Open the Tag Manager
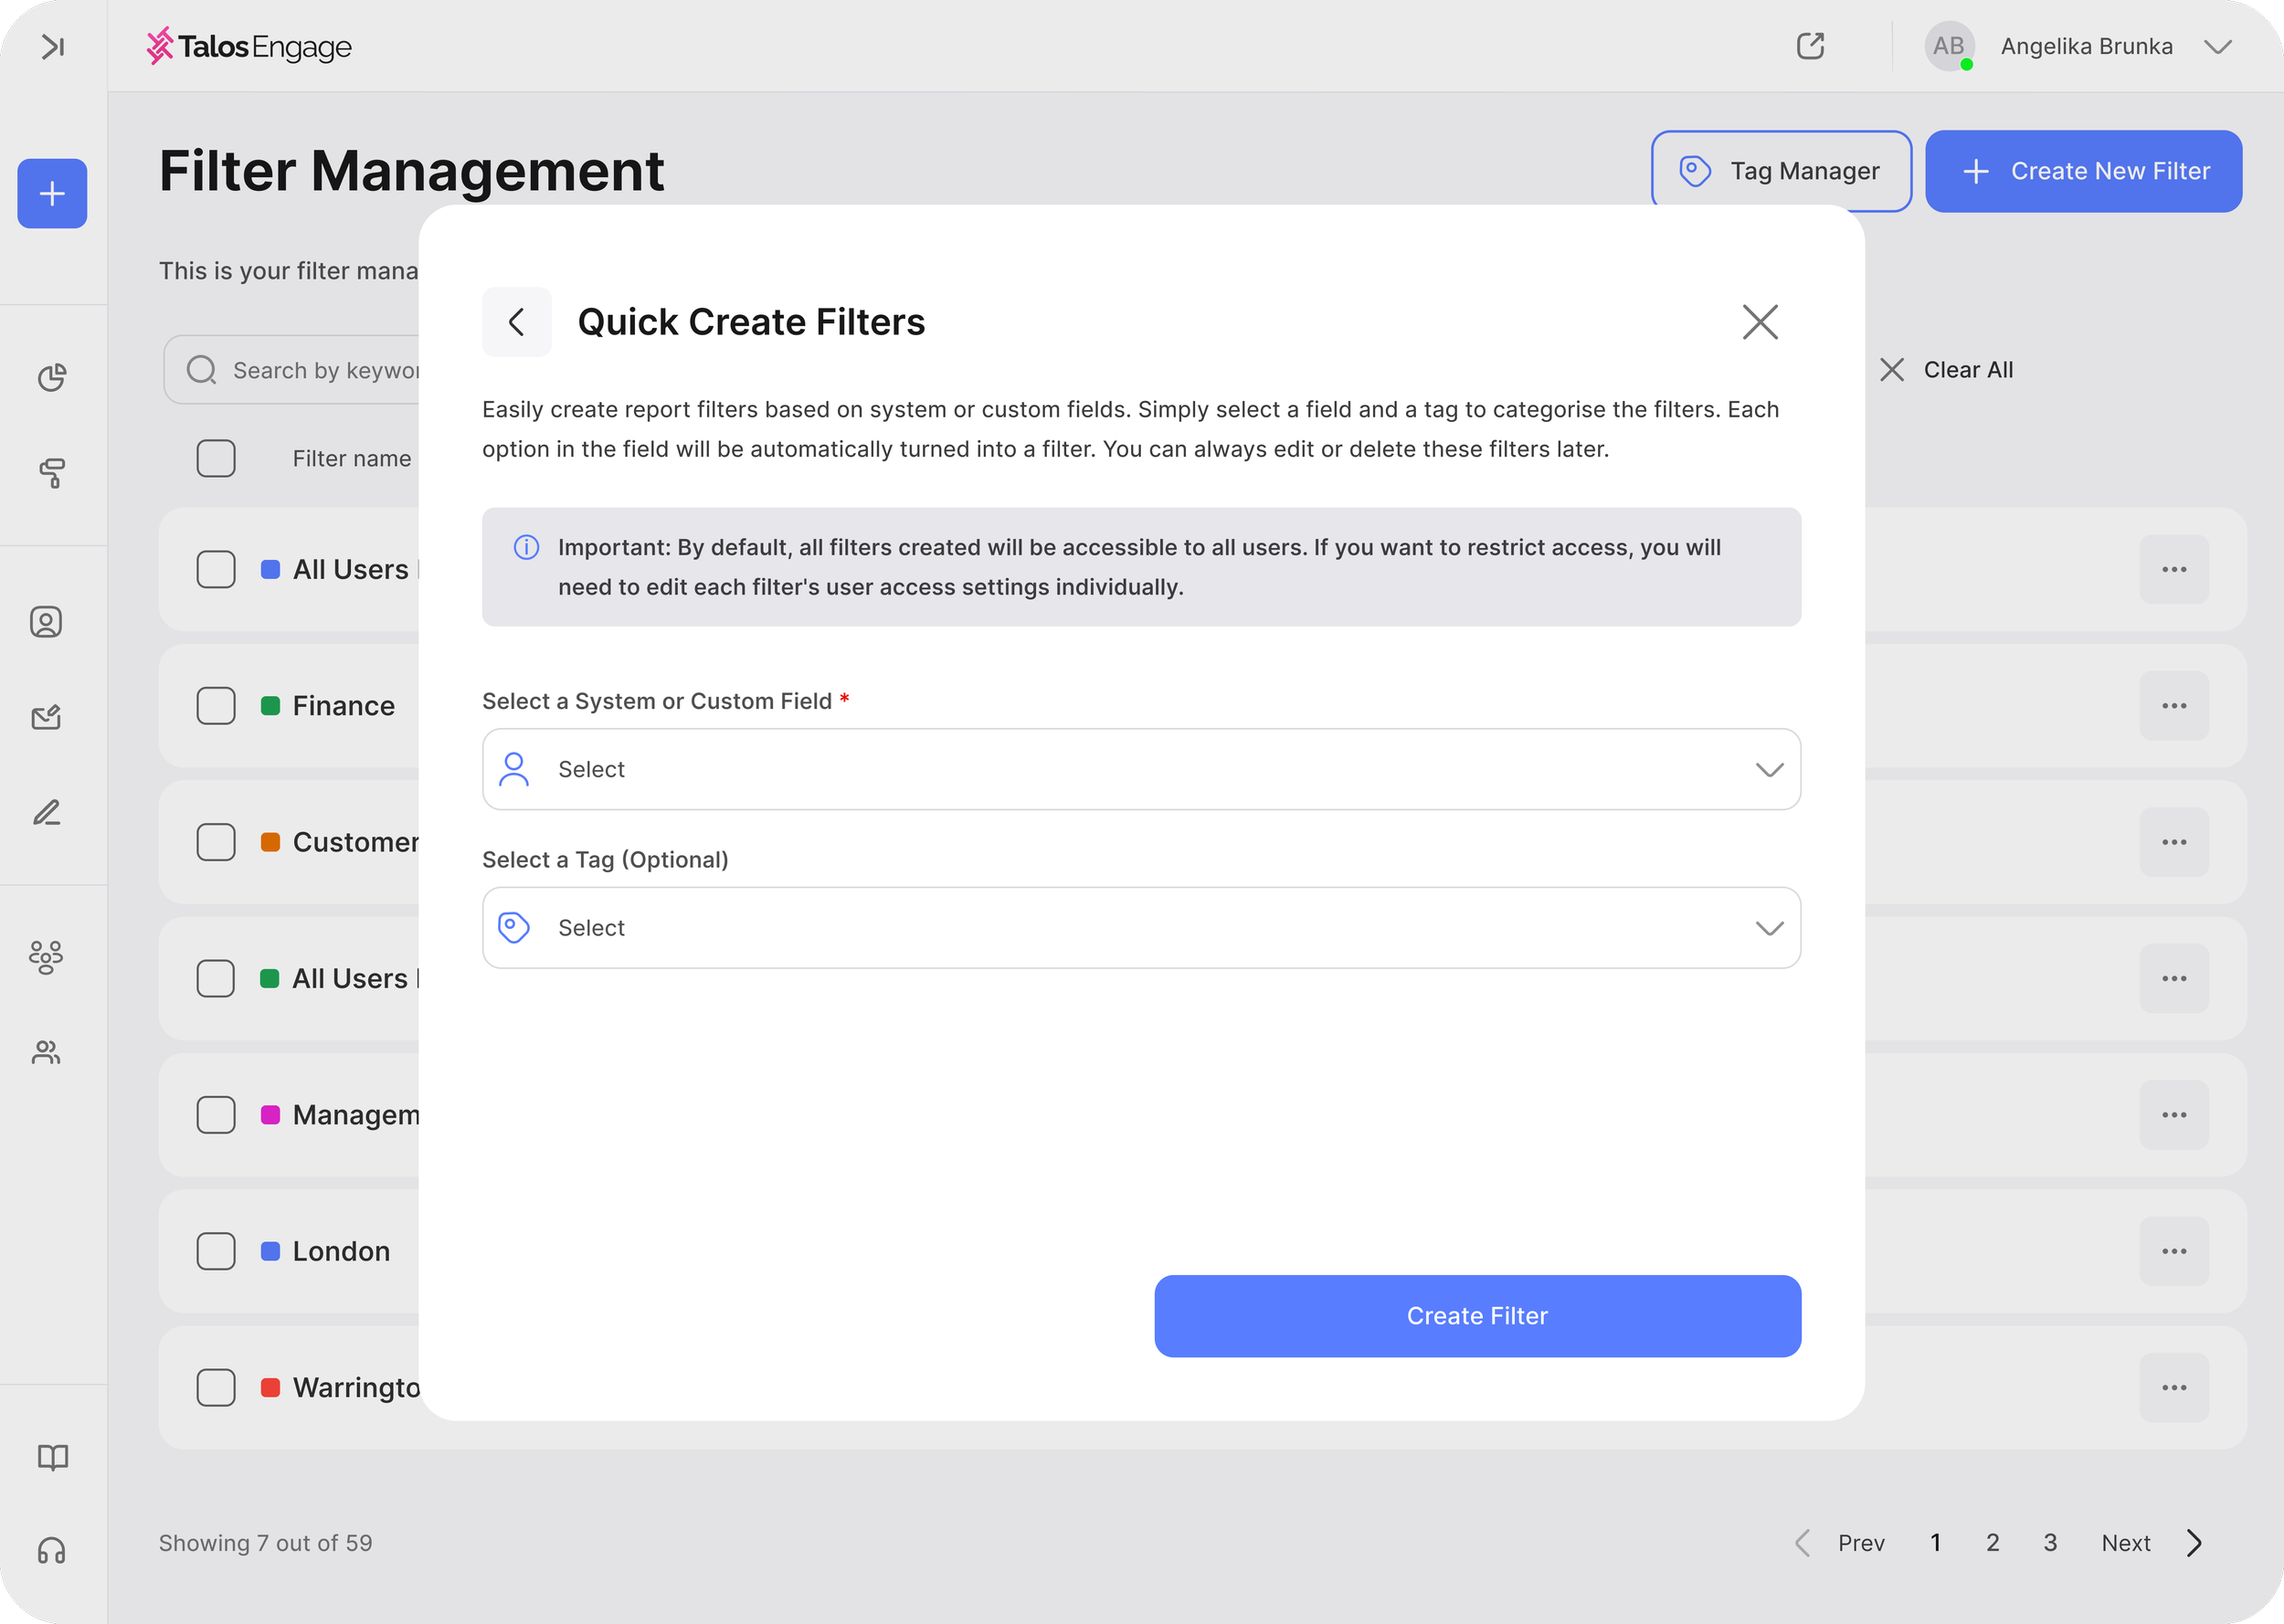Screen dimensions: 2284x1624 (x=1781, y=171)
